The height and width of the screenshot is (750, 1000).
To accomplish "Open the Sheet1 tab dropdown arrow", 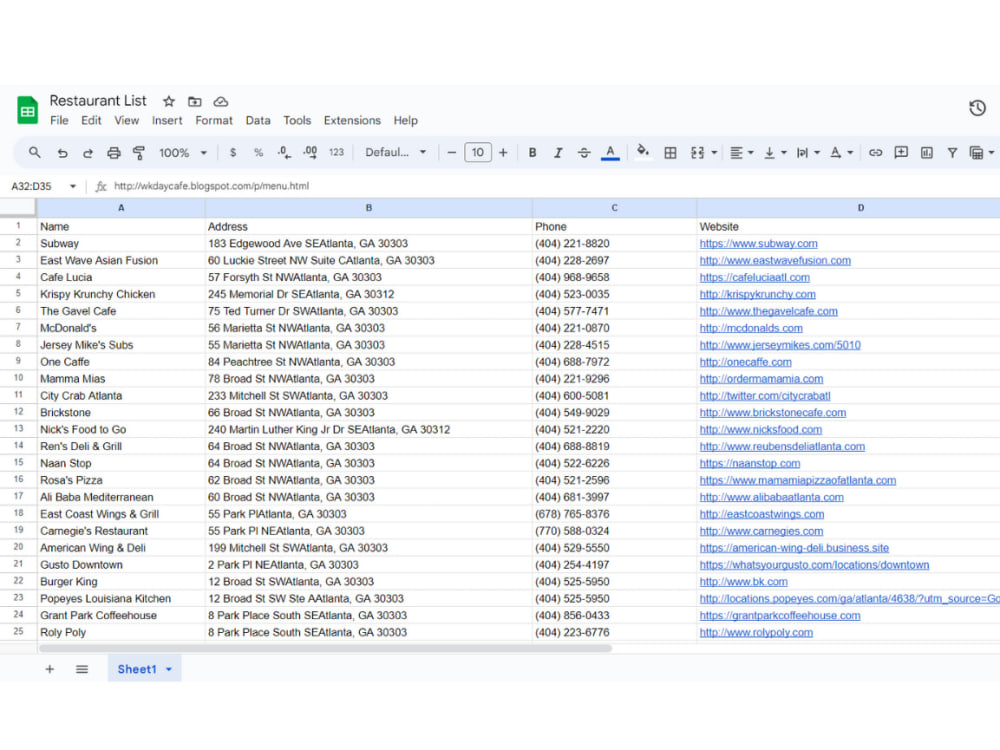I will coord(169,670).
